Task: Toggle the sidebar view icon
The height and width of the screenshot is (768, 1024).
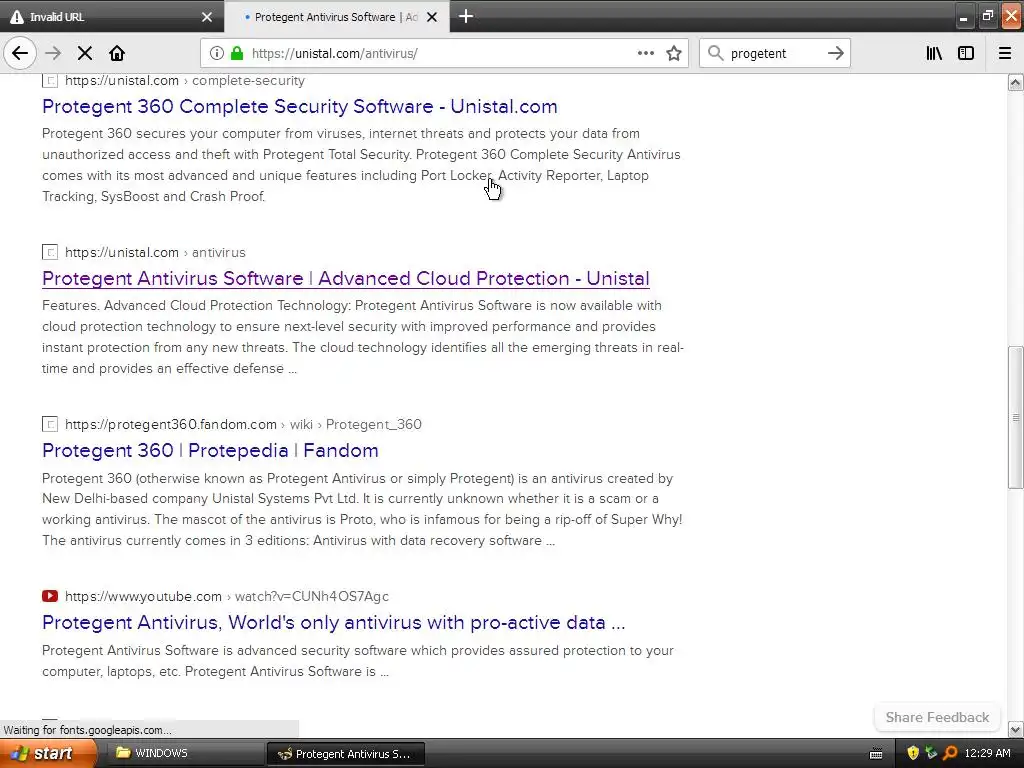Action: (x=966, y=54)
